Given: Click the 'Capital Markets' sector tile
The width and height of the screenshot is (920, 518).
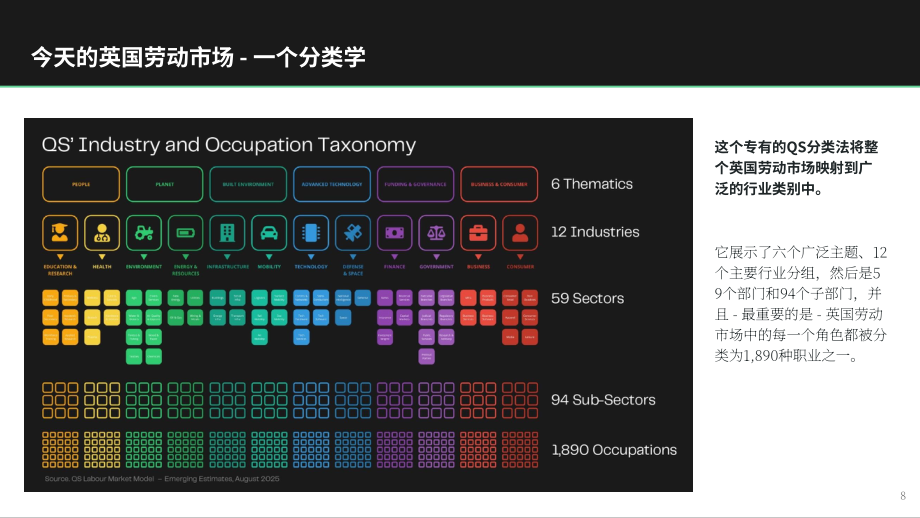Looking at the screenshot, I should coord(404,317).
